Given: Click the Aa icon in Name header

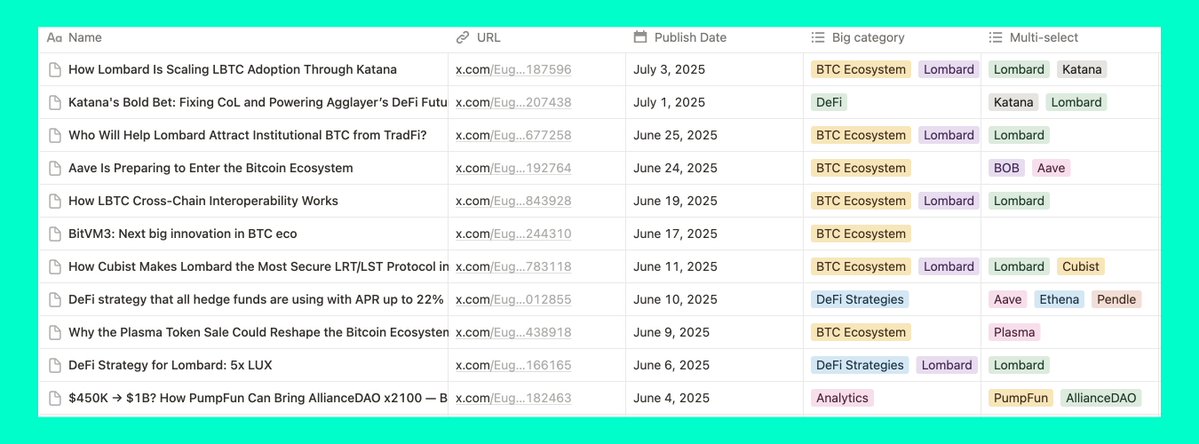Looking at the screenshot, I should (55, 38).
